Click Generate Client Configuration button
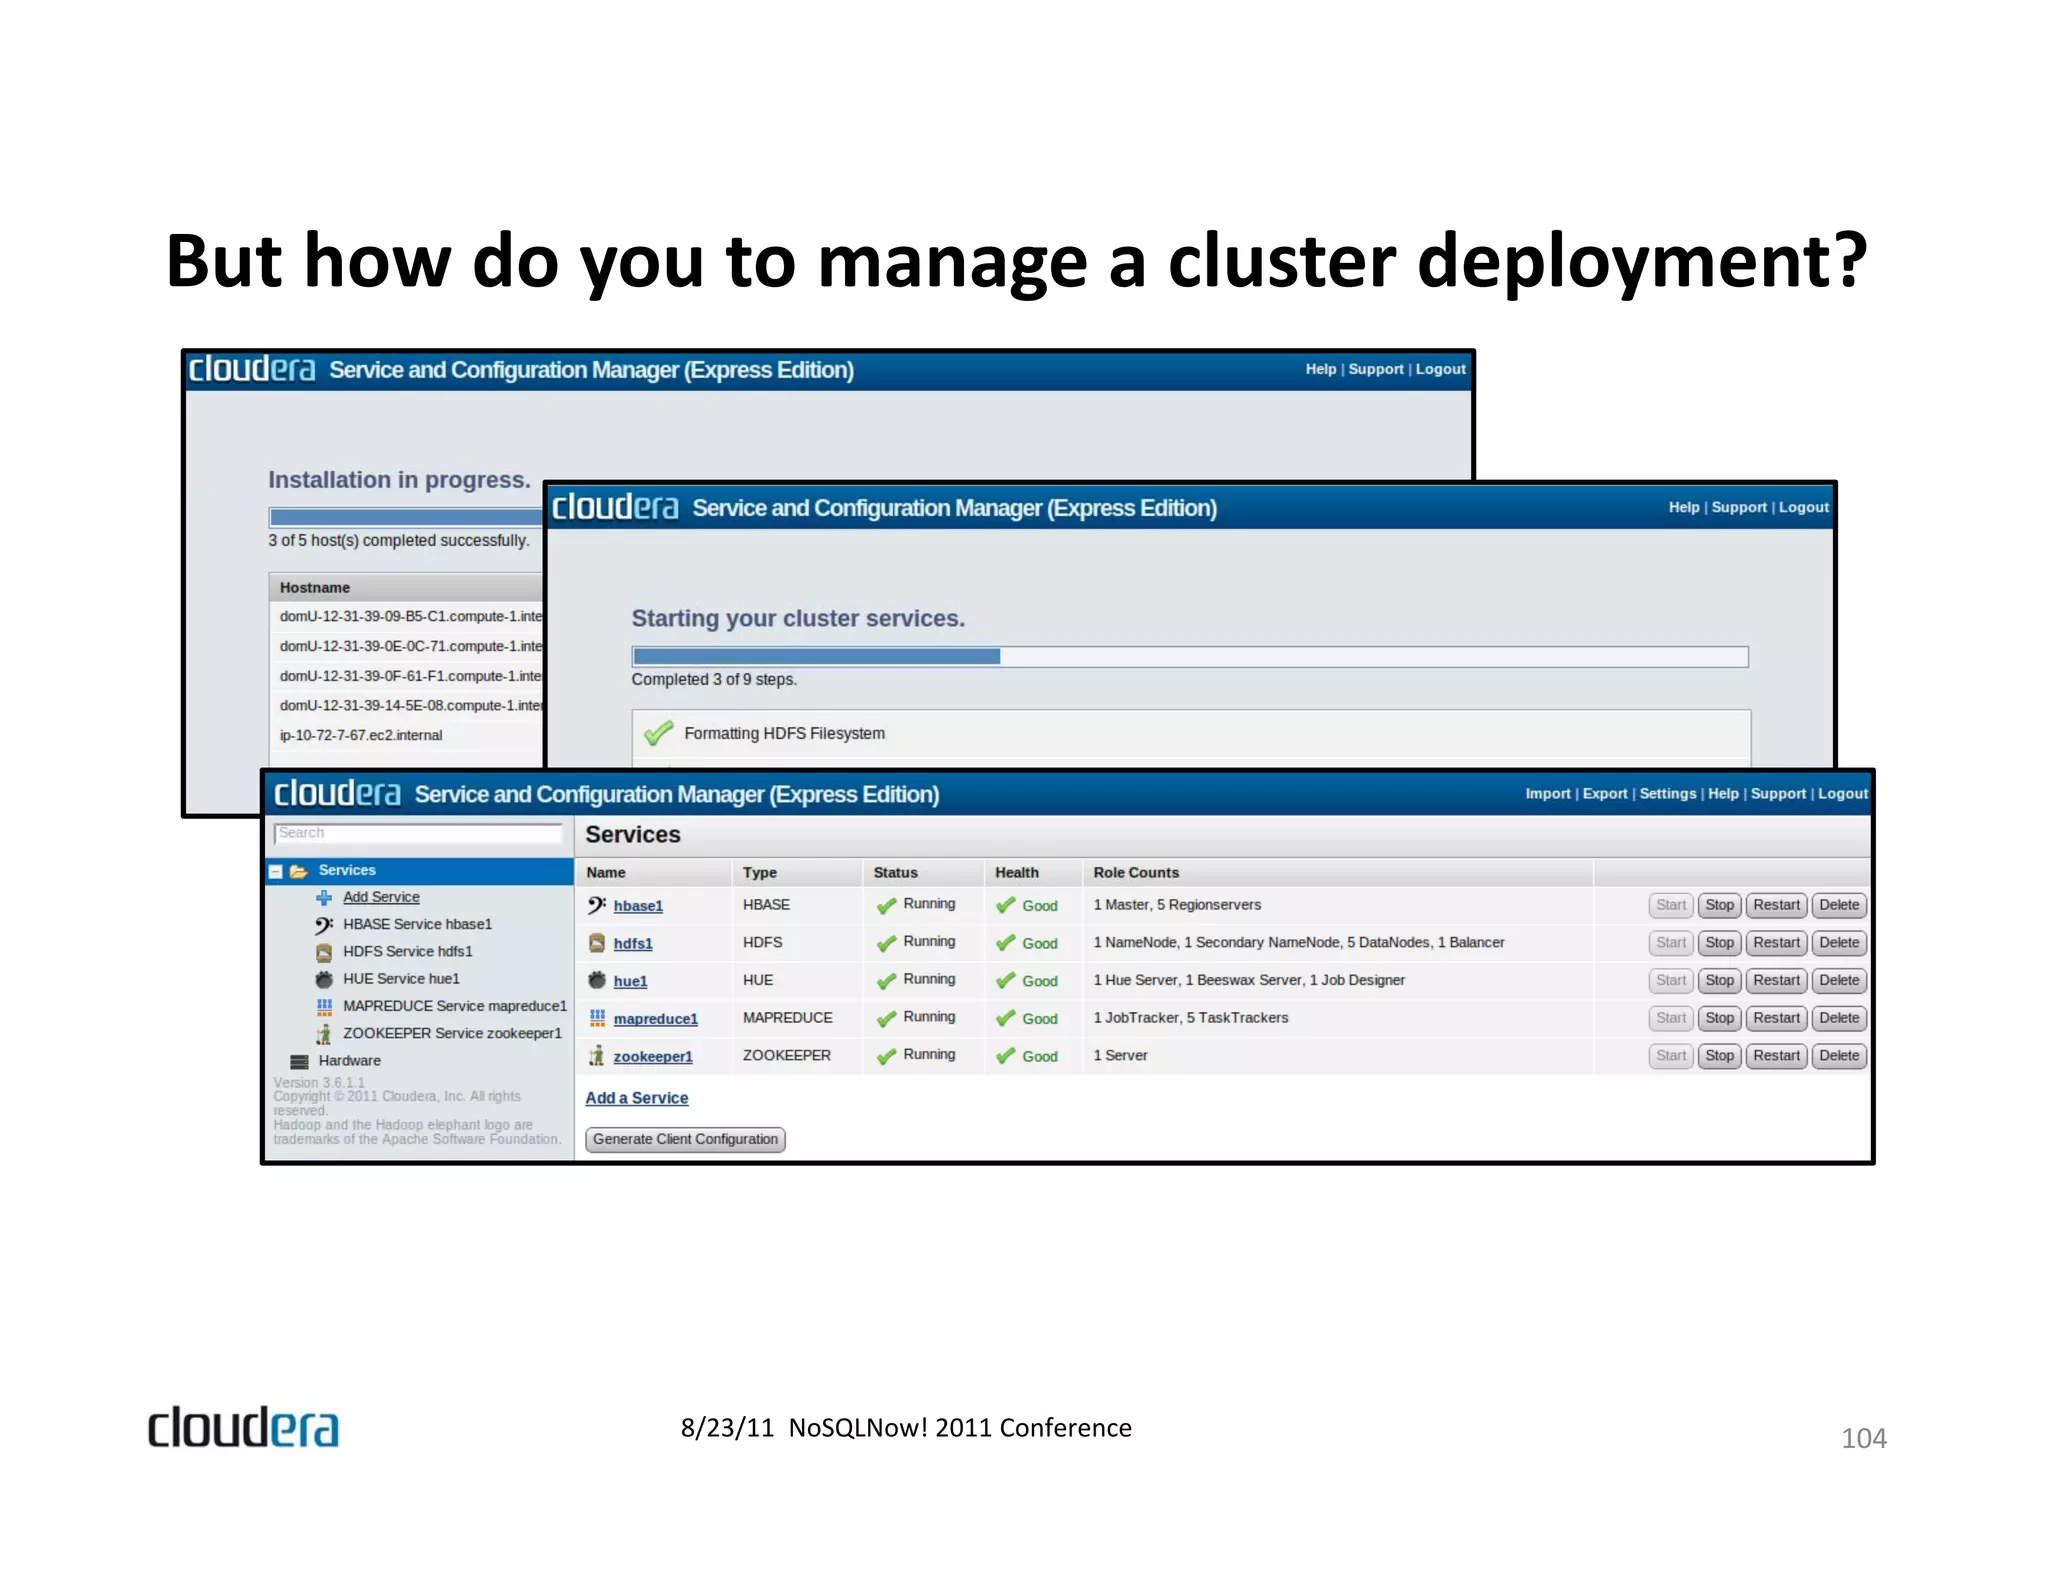The width and height of the screenshot is (2048, 1582). (685, 1139)
